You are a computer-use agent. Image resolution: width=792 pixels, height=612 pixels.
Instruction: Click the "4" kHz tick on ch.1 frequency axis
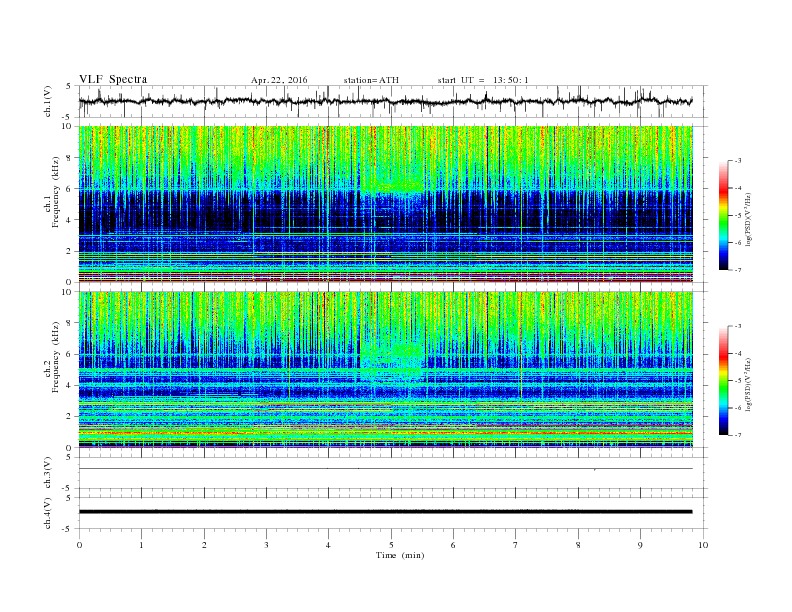69,220
